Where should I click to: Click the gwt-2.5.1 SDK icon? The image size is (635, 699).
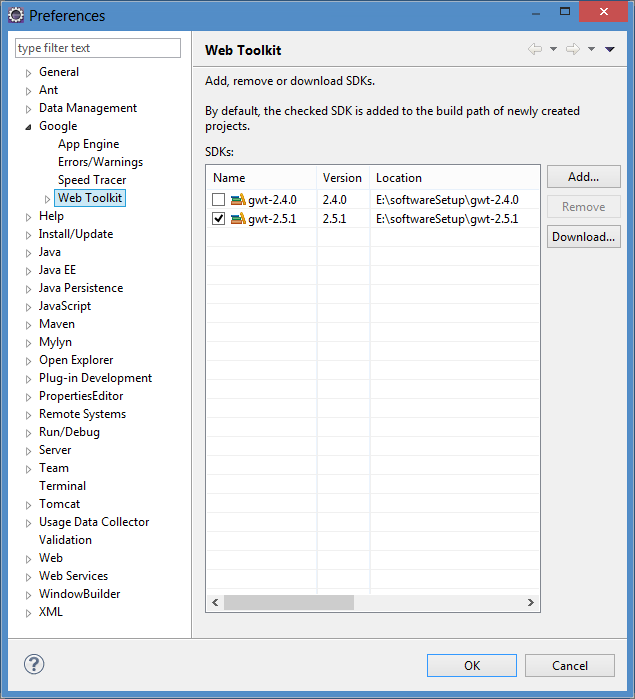pyautogui.click(x=238, y=218)
